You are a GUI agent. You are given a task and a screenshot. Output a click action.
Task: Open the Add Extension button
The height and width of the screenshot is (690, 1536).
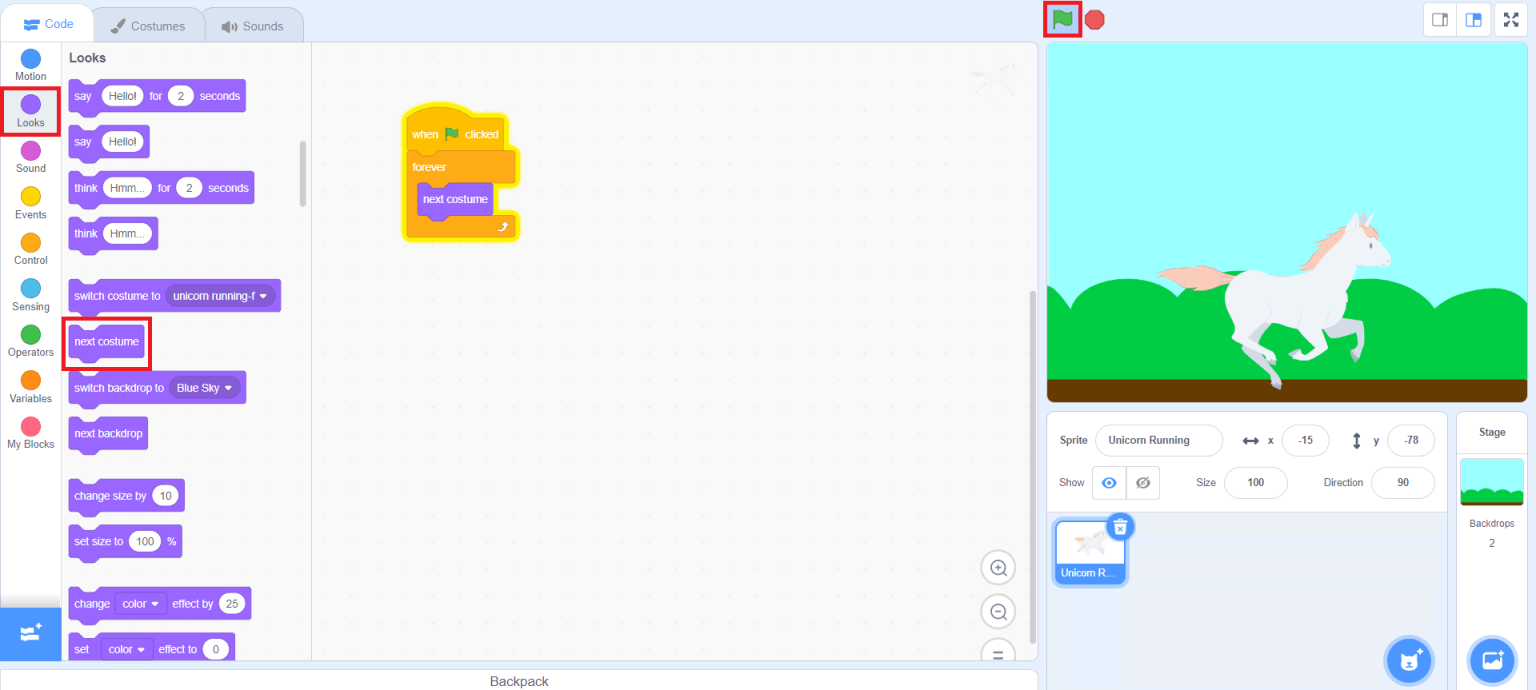pyautogui.click(x=30, y=634)
